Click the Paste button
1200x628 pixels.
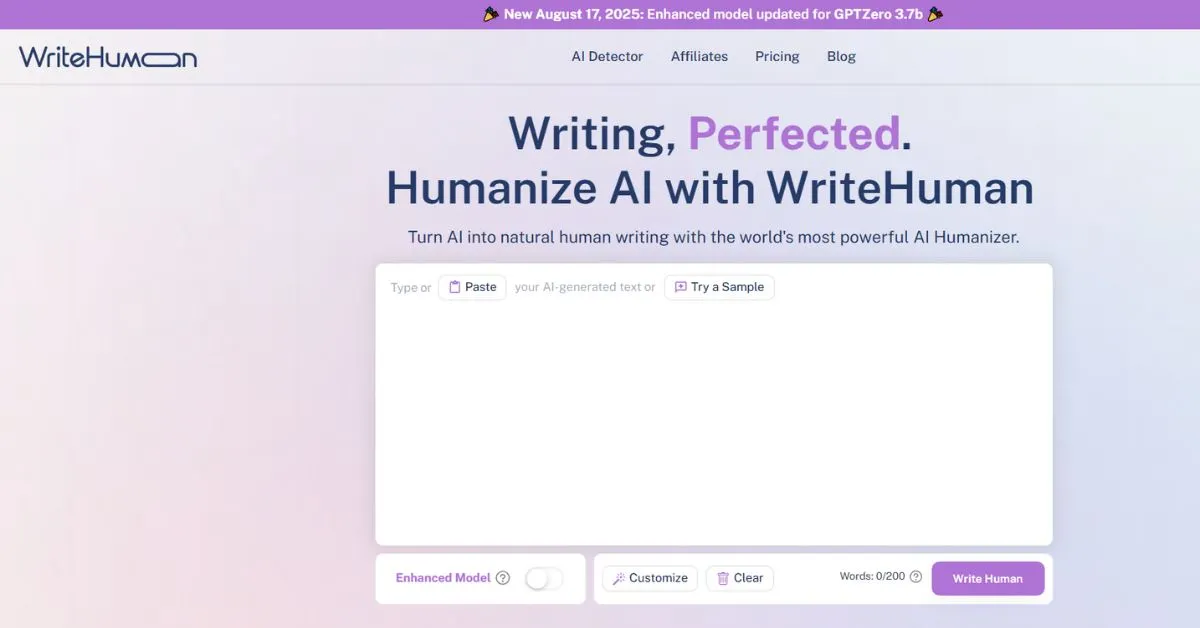click(x=472, y=287)
